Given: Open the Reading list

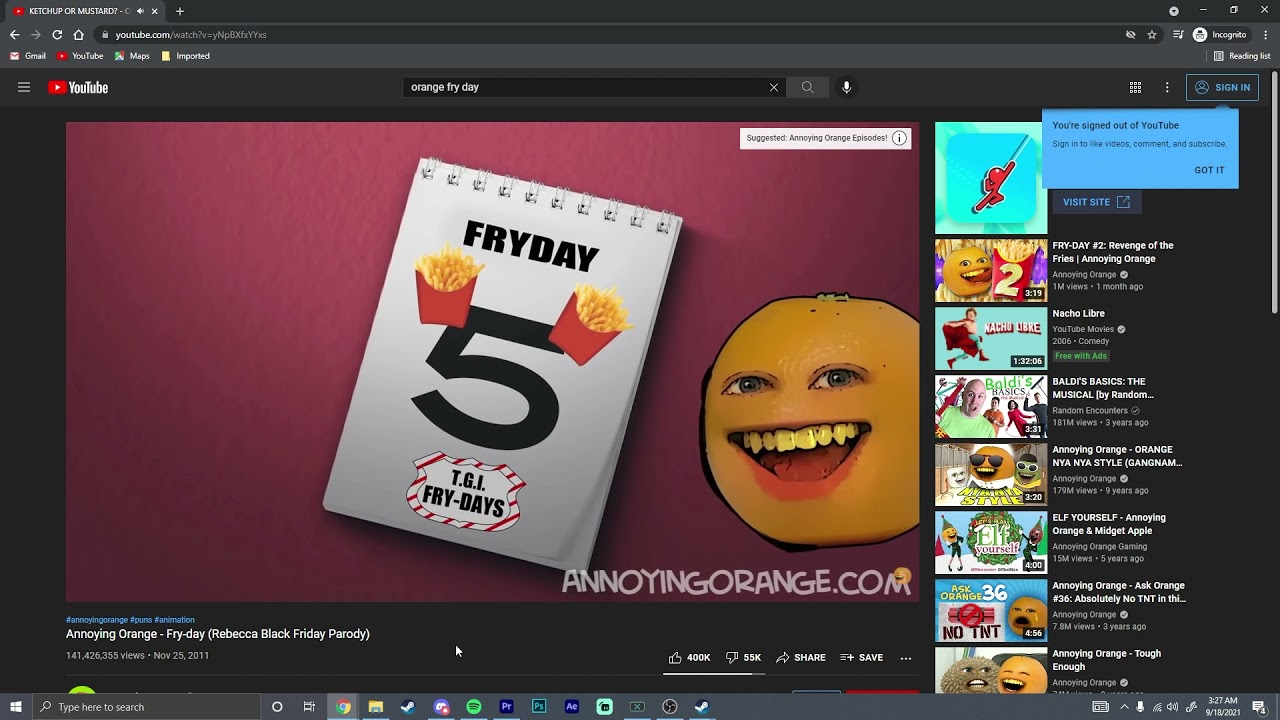Looking at the screenshot, I should tap(1242, 56).
